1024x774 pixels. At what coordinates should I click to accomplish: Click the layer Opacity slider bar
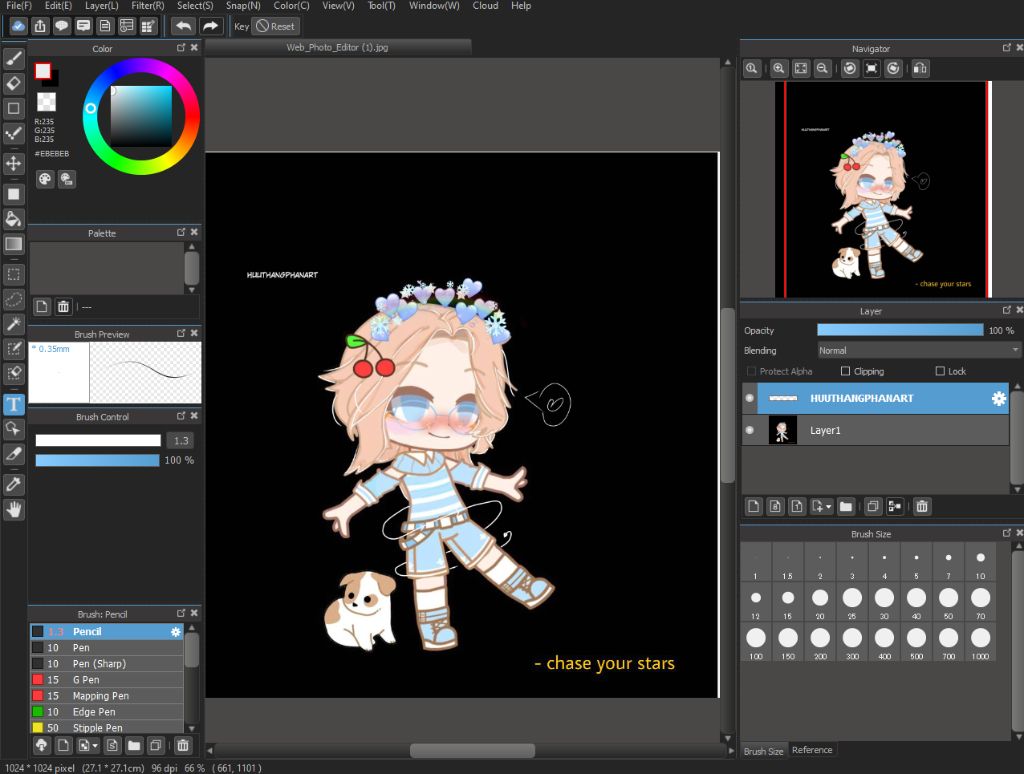(x=900, y=330)
